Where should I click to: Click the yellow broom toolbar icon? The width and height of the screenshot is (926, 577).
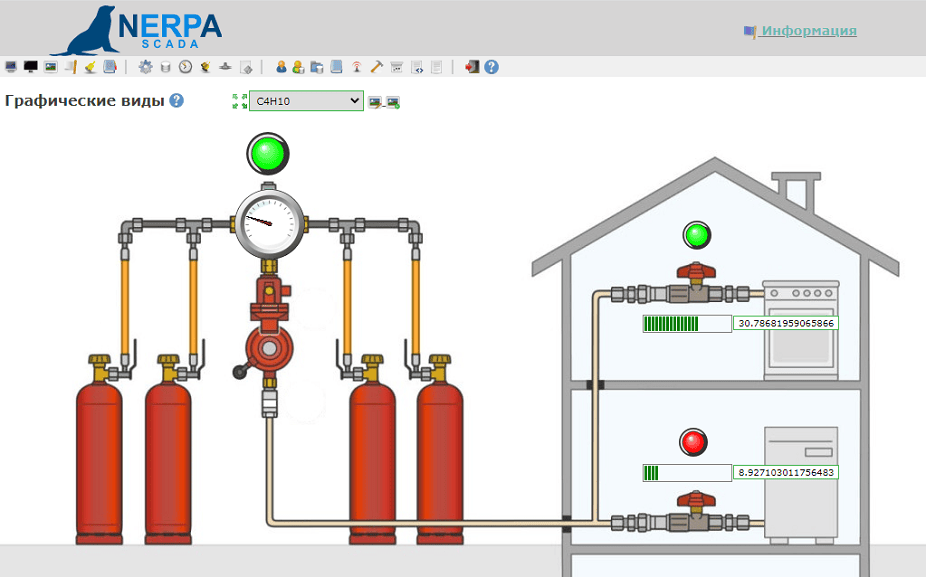click(x=90, y=67)
